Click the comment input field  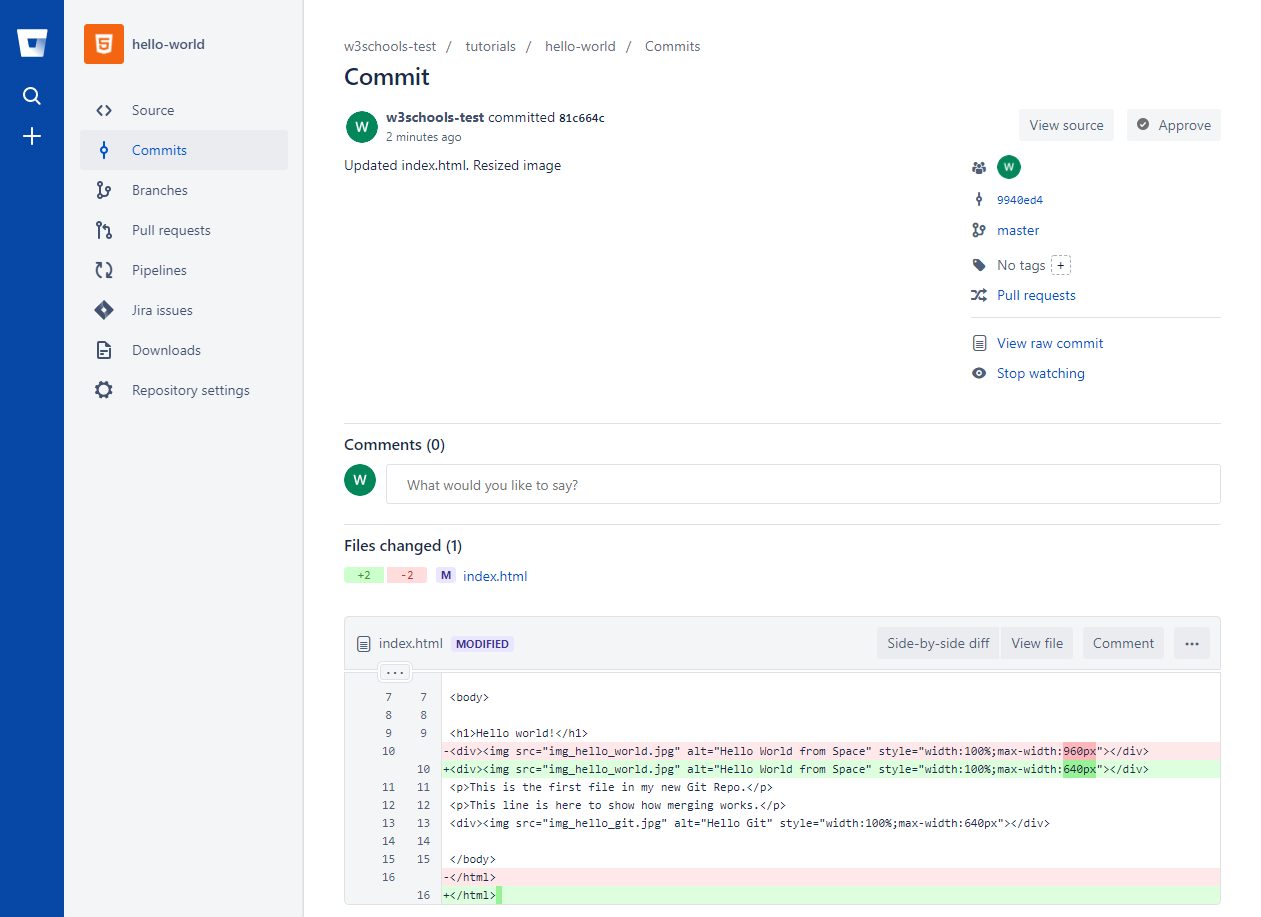pyautogui.click(x=803, y=485)
